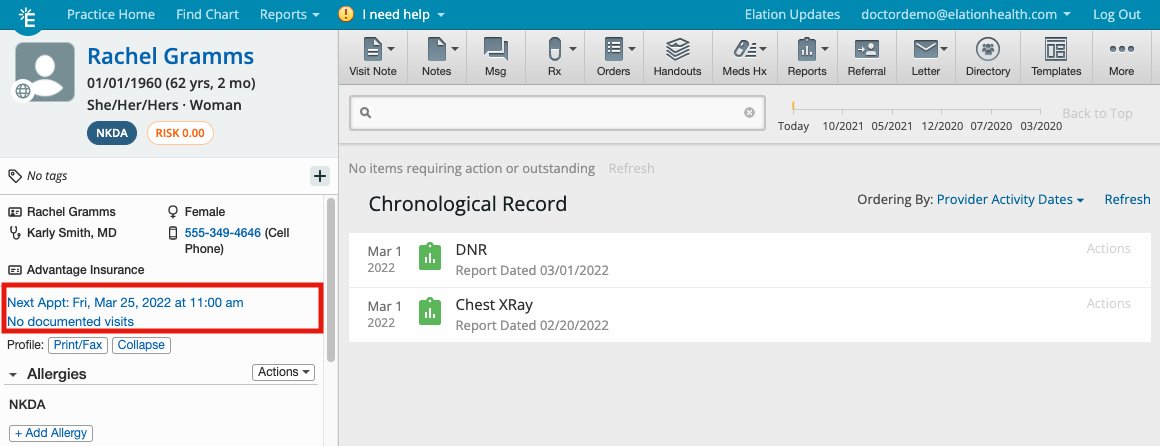Open a new Visit Note
The width and height of the screenshot is (1160, 446).
[372, 57]
